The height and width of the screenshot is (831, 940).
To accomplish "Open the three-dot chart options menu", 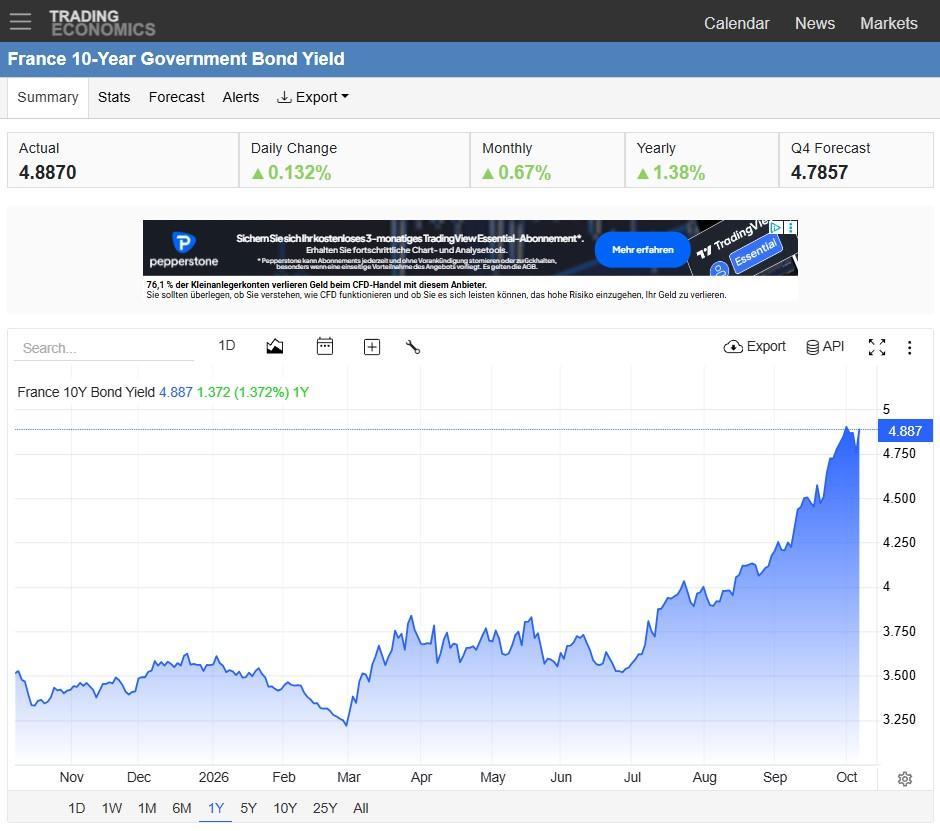I will point(909,347).
